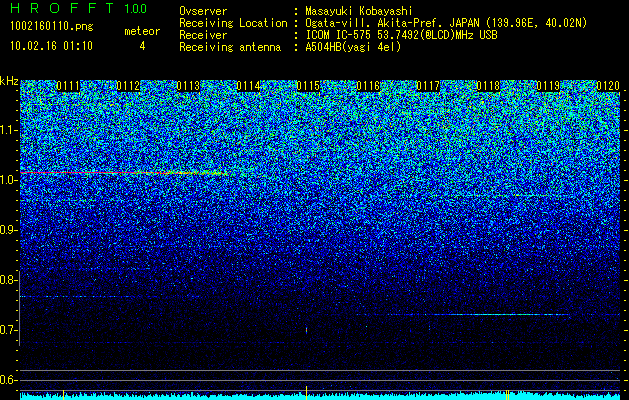The image size is (629, 400).
Task: Select the ICOM IC-575 receiver text
Action: click(x=402, y=35)
